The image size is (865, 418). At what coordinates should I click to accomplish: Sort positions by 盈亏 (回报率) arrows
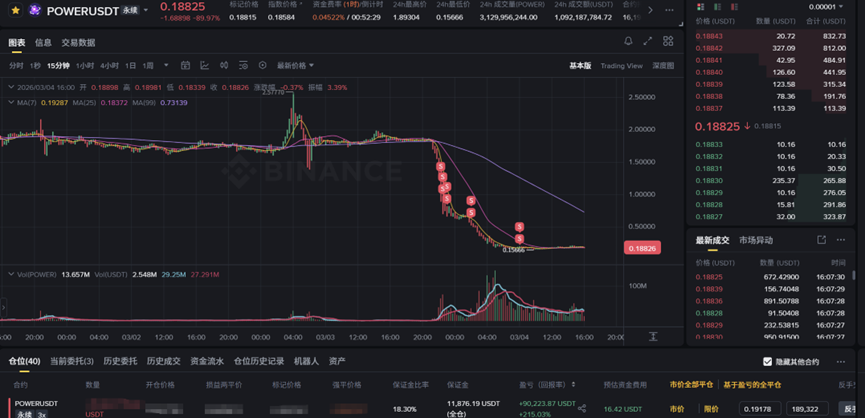coord(574,384)
